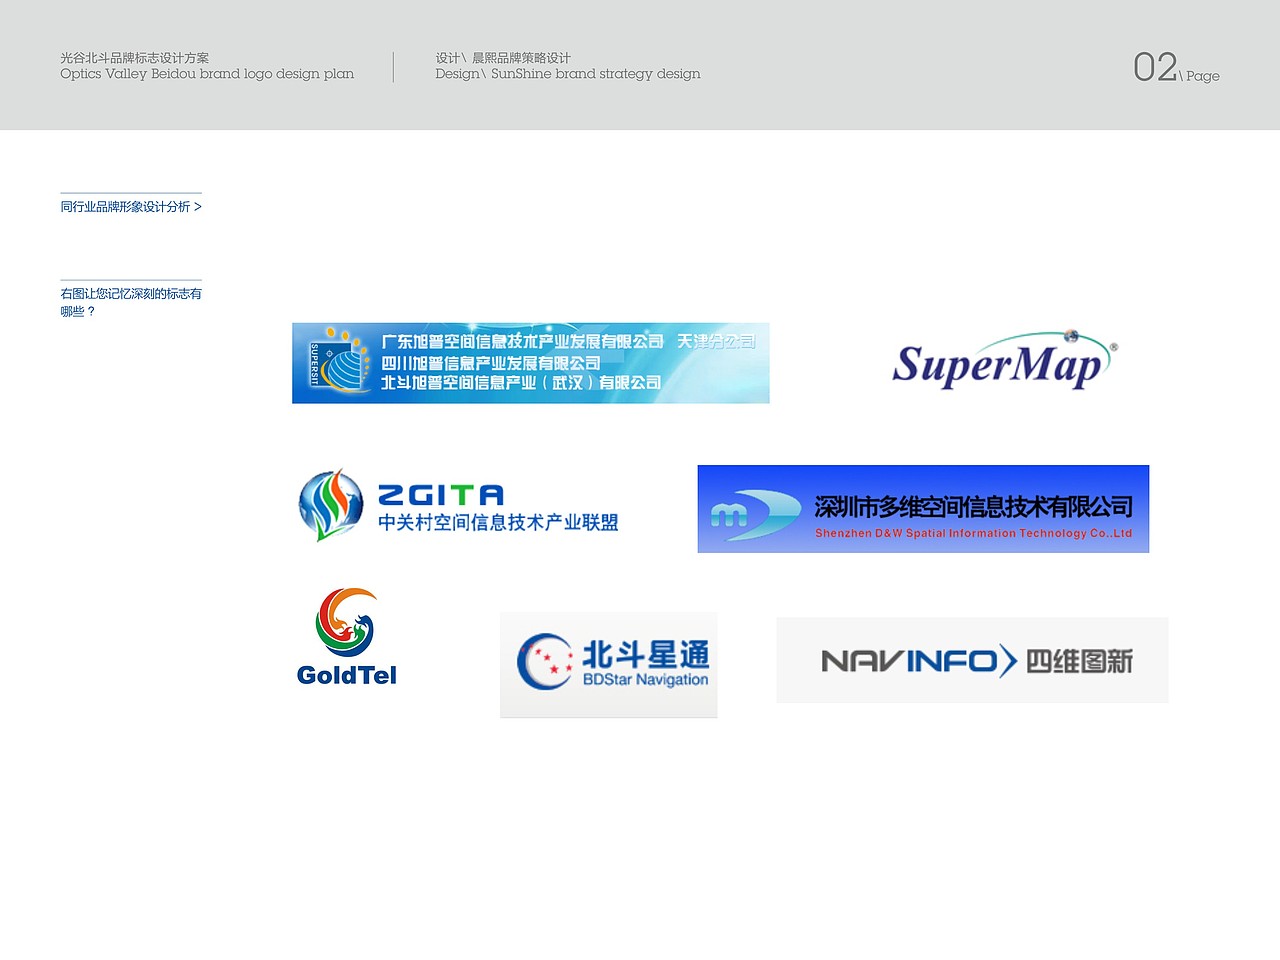Click the 设计\ 晨熙品牌策略设计 header text
Screen dimensions: 1280x960
(503, 58)
